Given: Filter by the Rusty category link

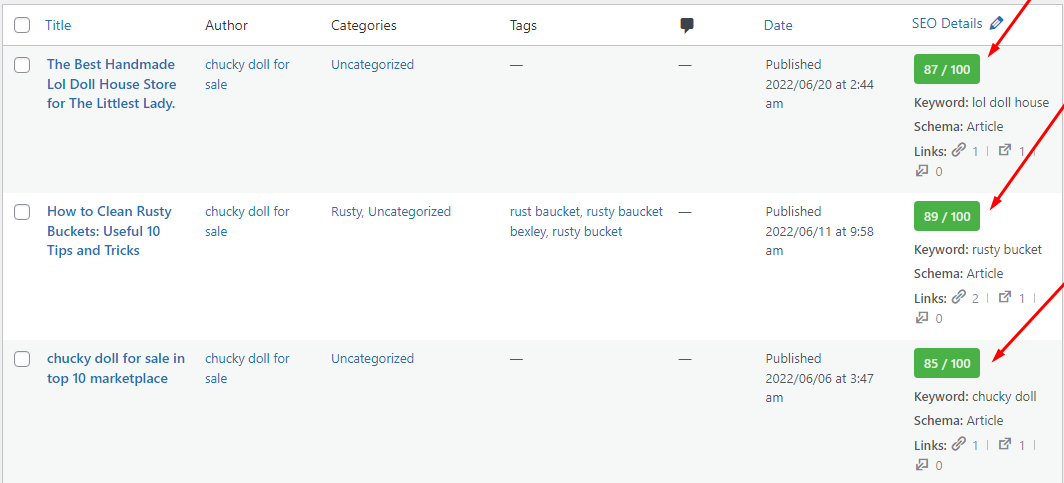Looking at the screenshot, I should point(346,212).
